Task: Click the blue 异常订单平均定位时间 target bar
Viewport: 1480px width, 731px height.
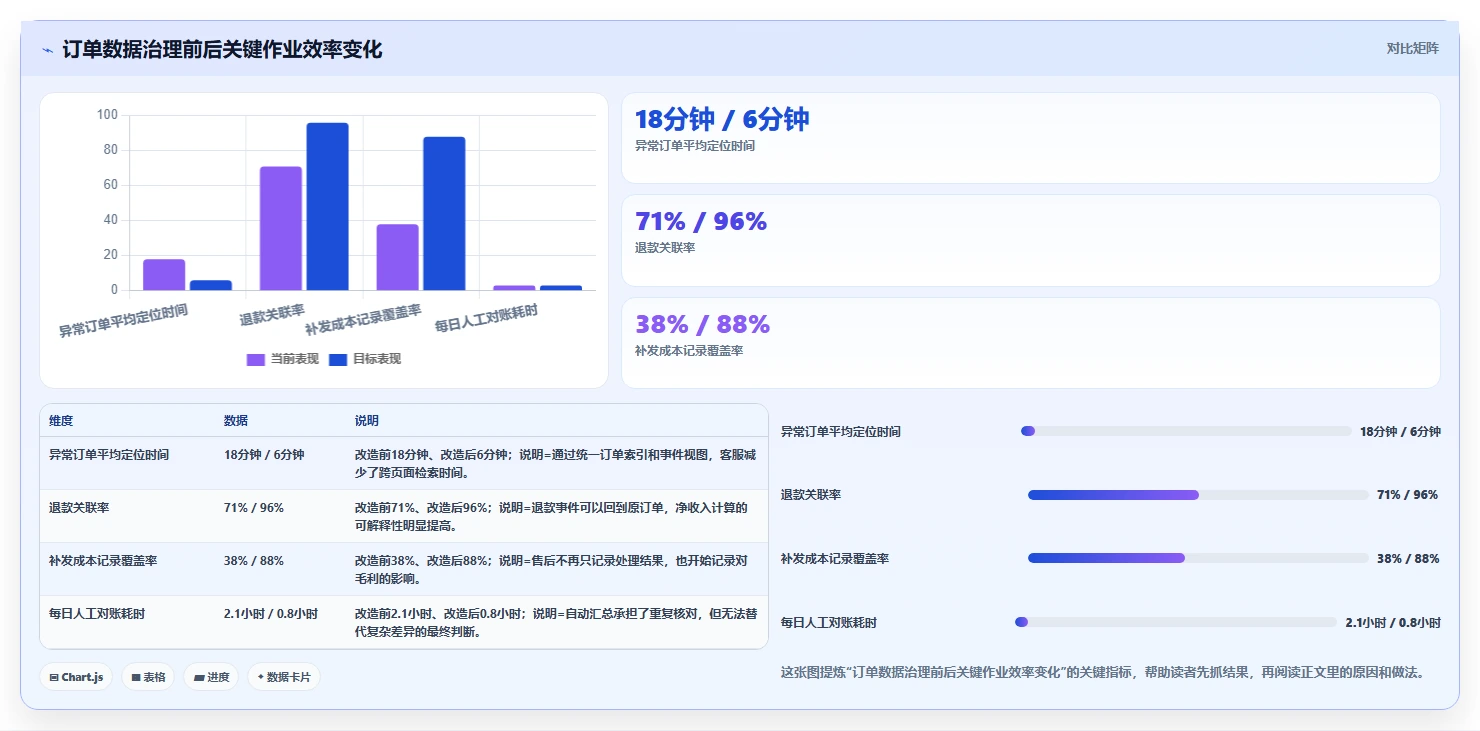Action: click(x=211, y=285)
